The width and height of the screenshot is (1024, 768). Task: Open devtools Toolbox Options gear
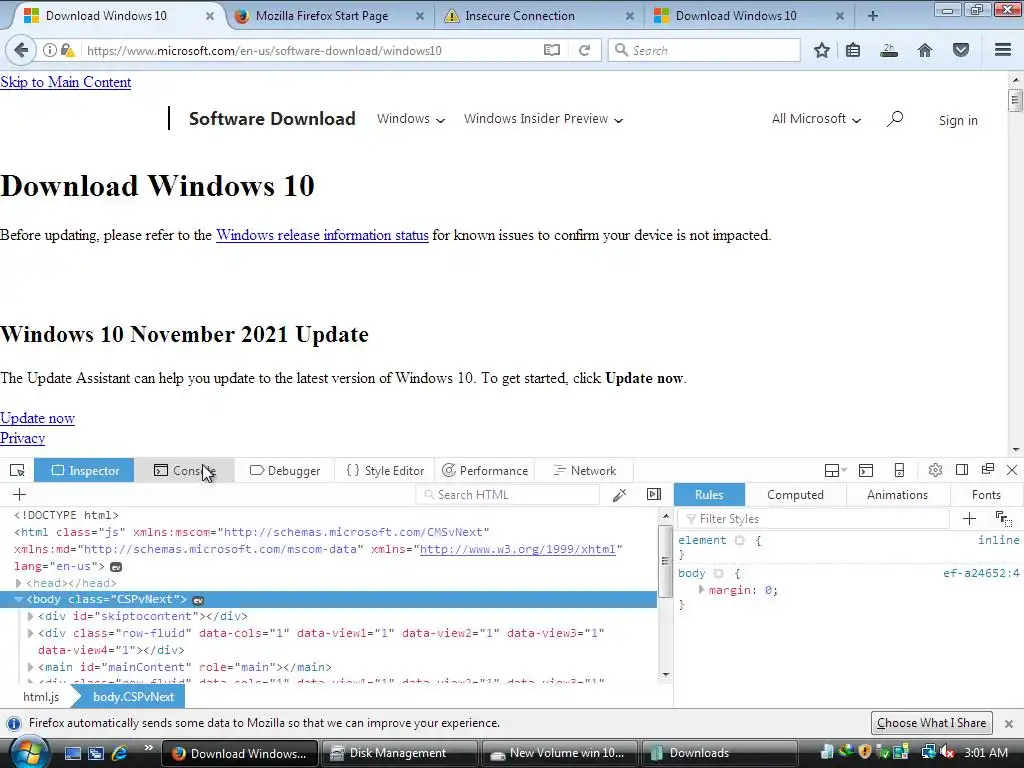pos(935,470)
